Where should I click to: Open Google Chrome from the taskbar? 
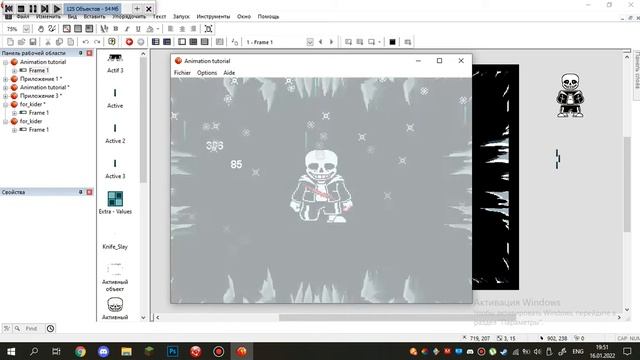[x=80, y=351]
